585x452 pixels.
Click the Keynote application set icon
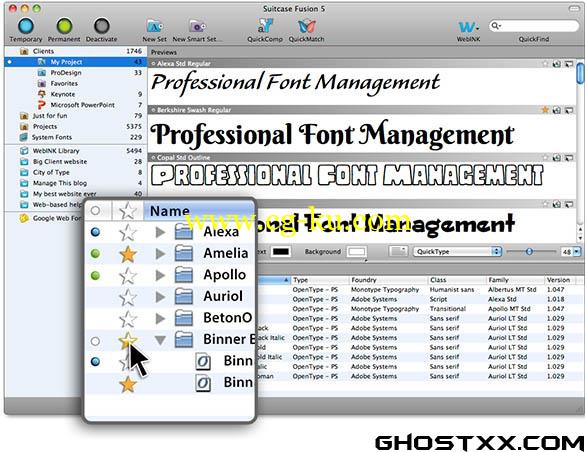click(42, 94)
